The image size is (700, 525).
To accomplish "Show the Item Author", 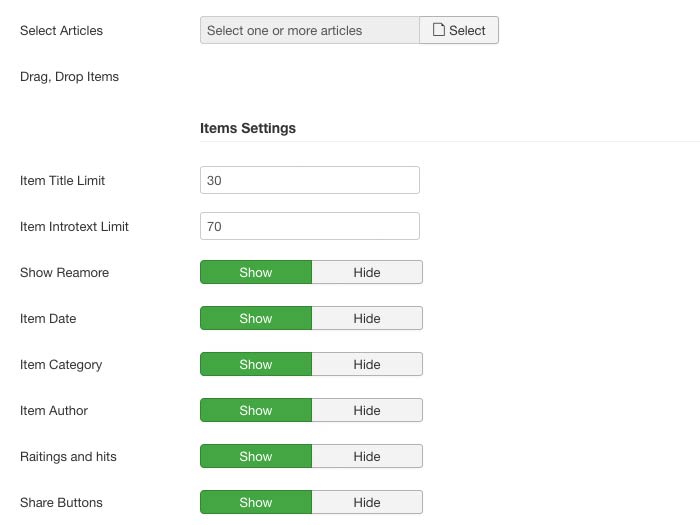I will coord(256,410).
